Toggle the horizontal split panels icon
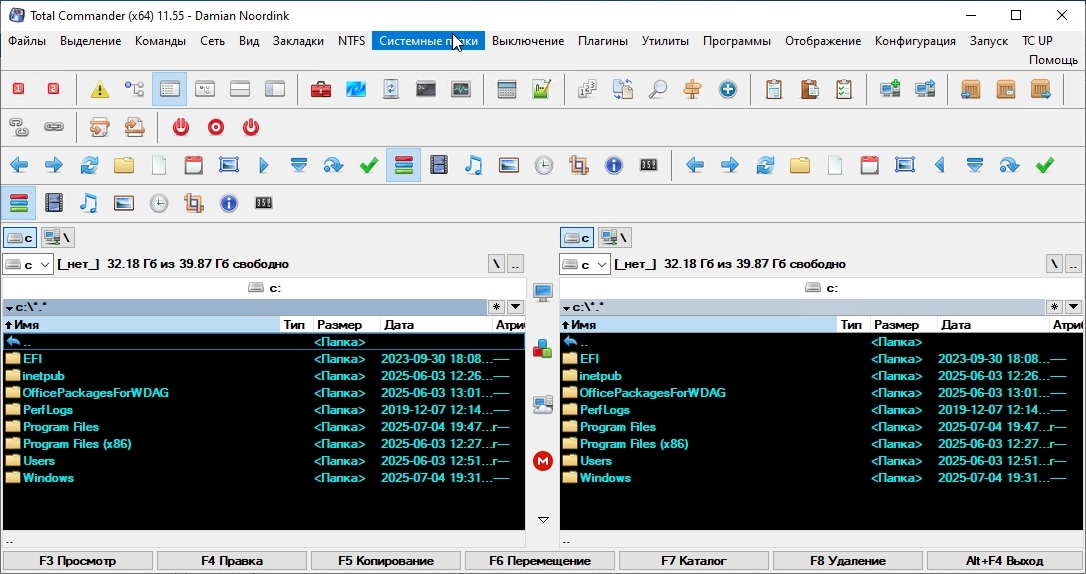The image size is (1086, 574). [x=240, y=89]
